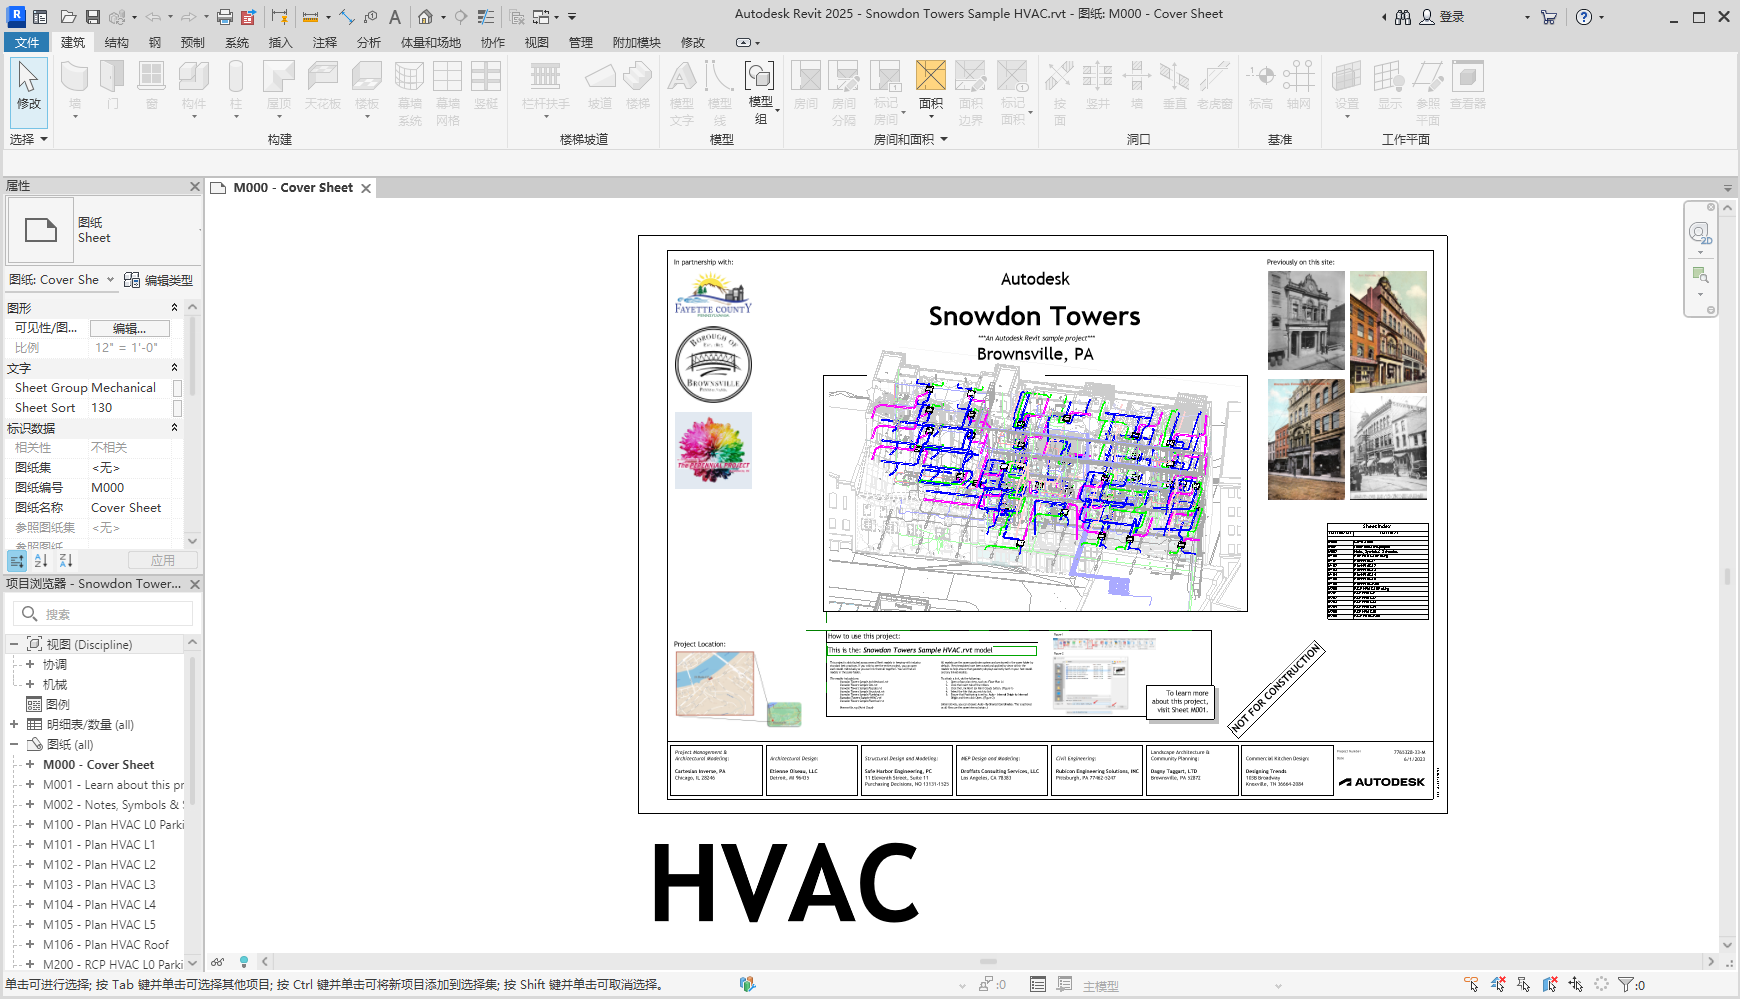Viewport: 1740px width, 999px height.
Task: Tick the Sheet Group Mechanical checkbox
Action: pos(177,388)
